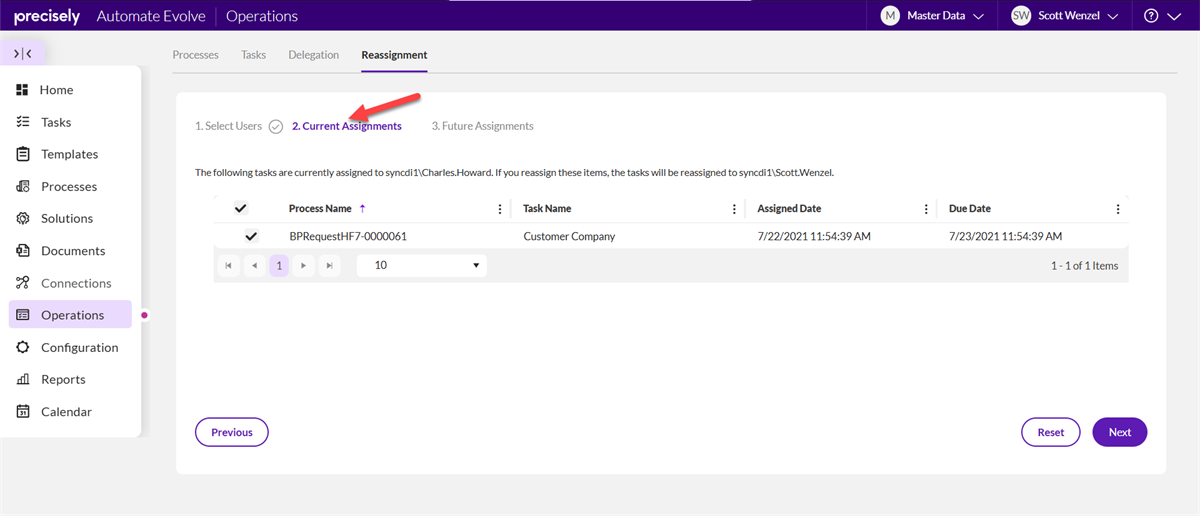1200x516 pixels.
Task: Sort by Process Name column header
Action: pos(320,209)
